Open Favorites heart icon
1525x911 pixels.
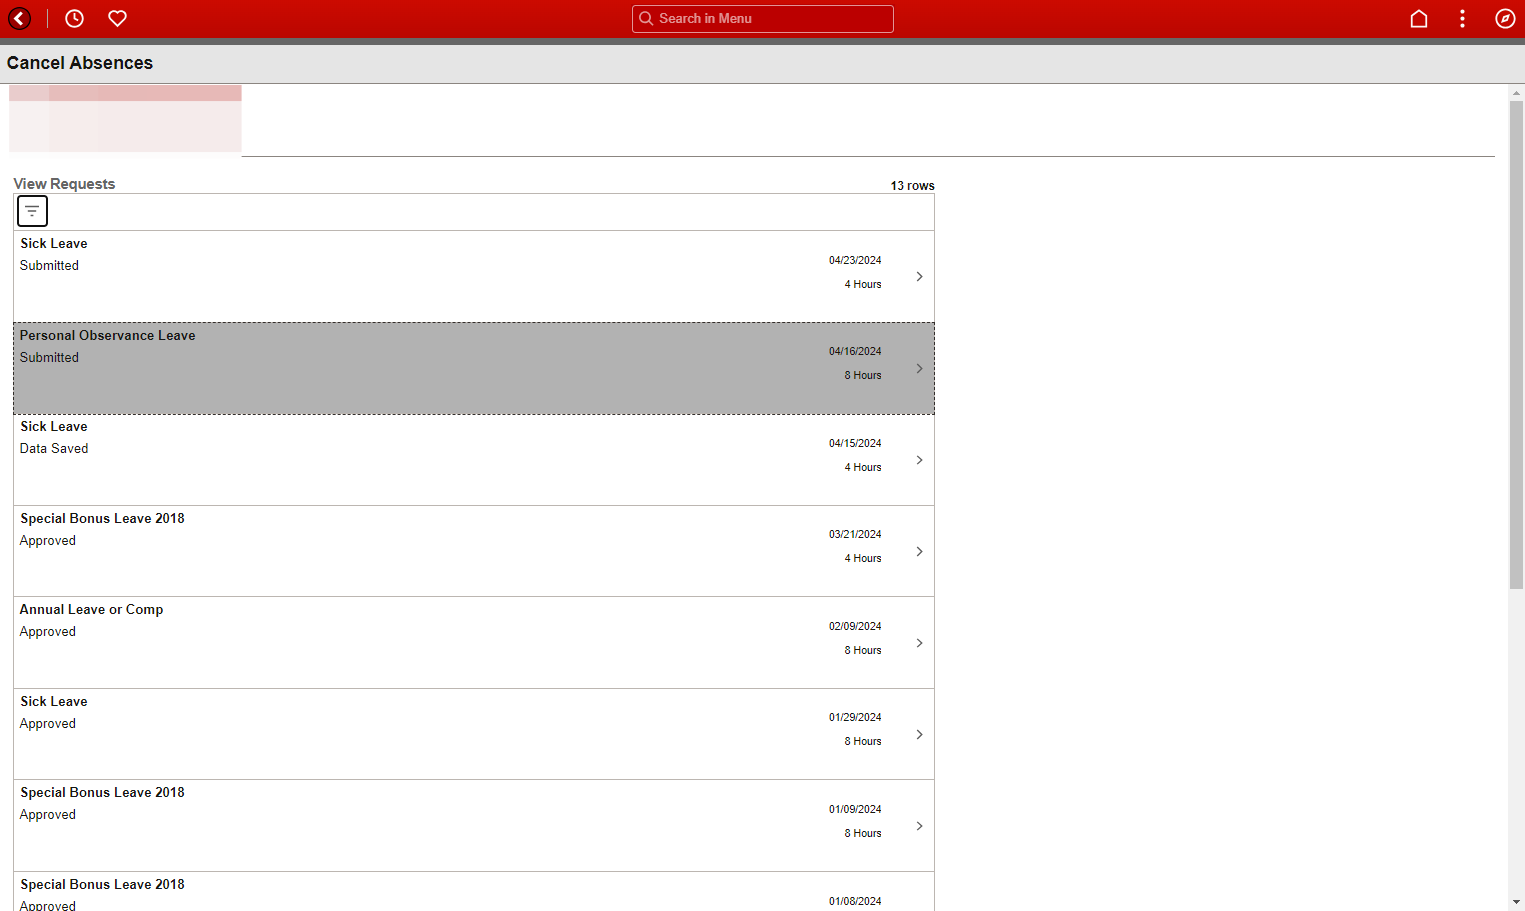pyautogui.click(x=117, y=18)
